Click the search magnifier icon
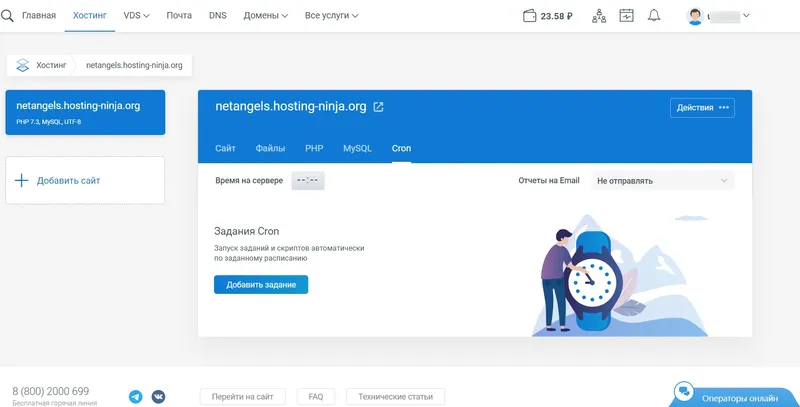This screenshot has height=407, width=800. (7, 16)
